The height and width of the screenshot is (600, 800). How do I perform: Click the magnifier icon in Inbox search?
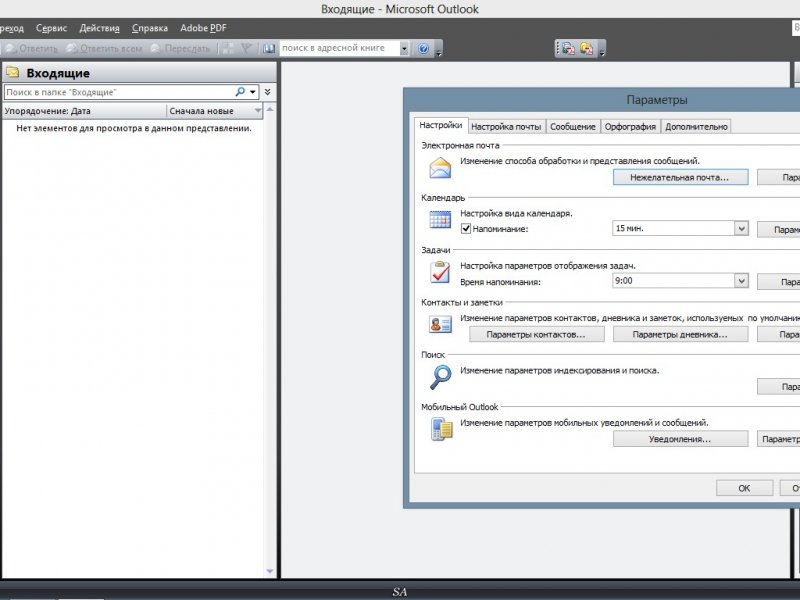tap(240, 92)
